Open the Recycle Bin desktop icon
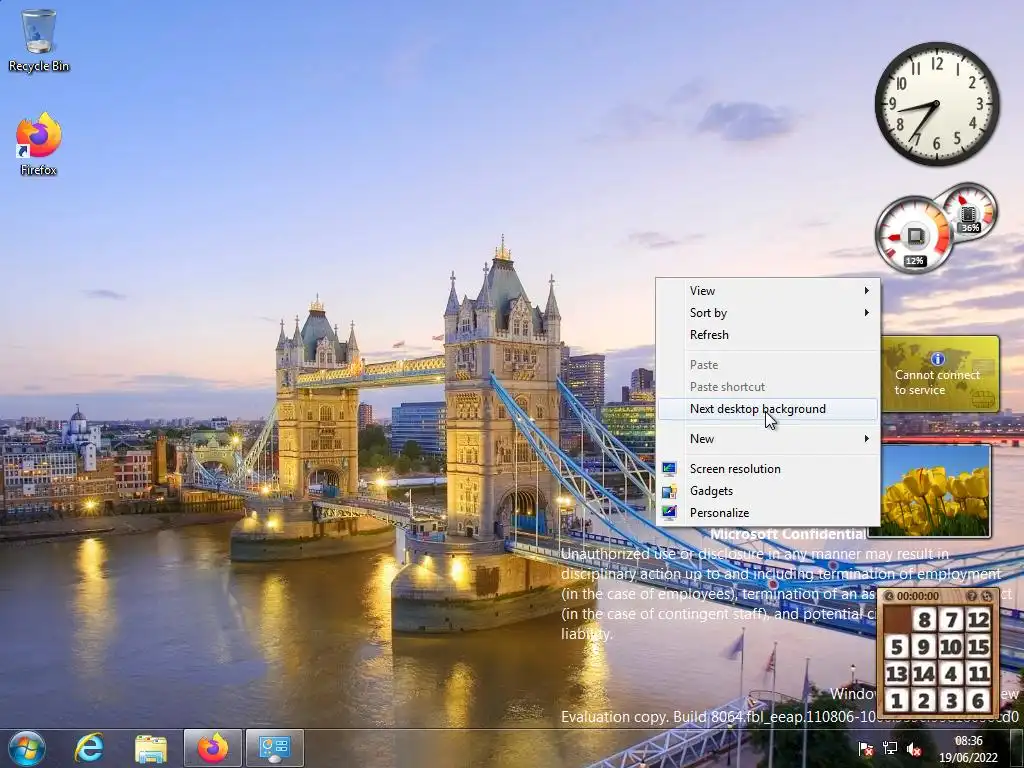 [39, 40]
